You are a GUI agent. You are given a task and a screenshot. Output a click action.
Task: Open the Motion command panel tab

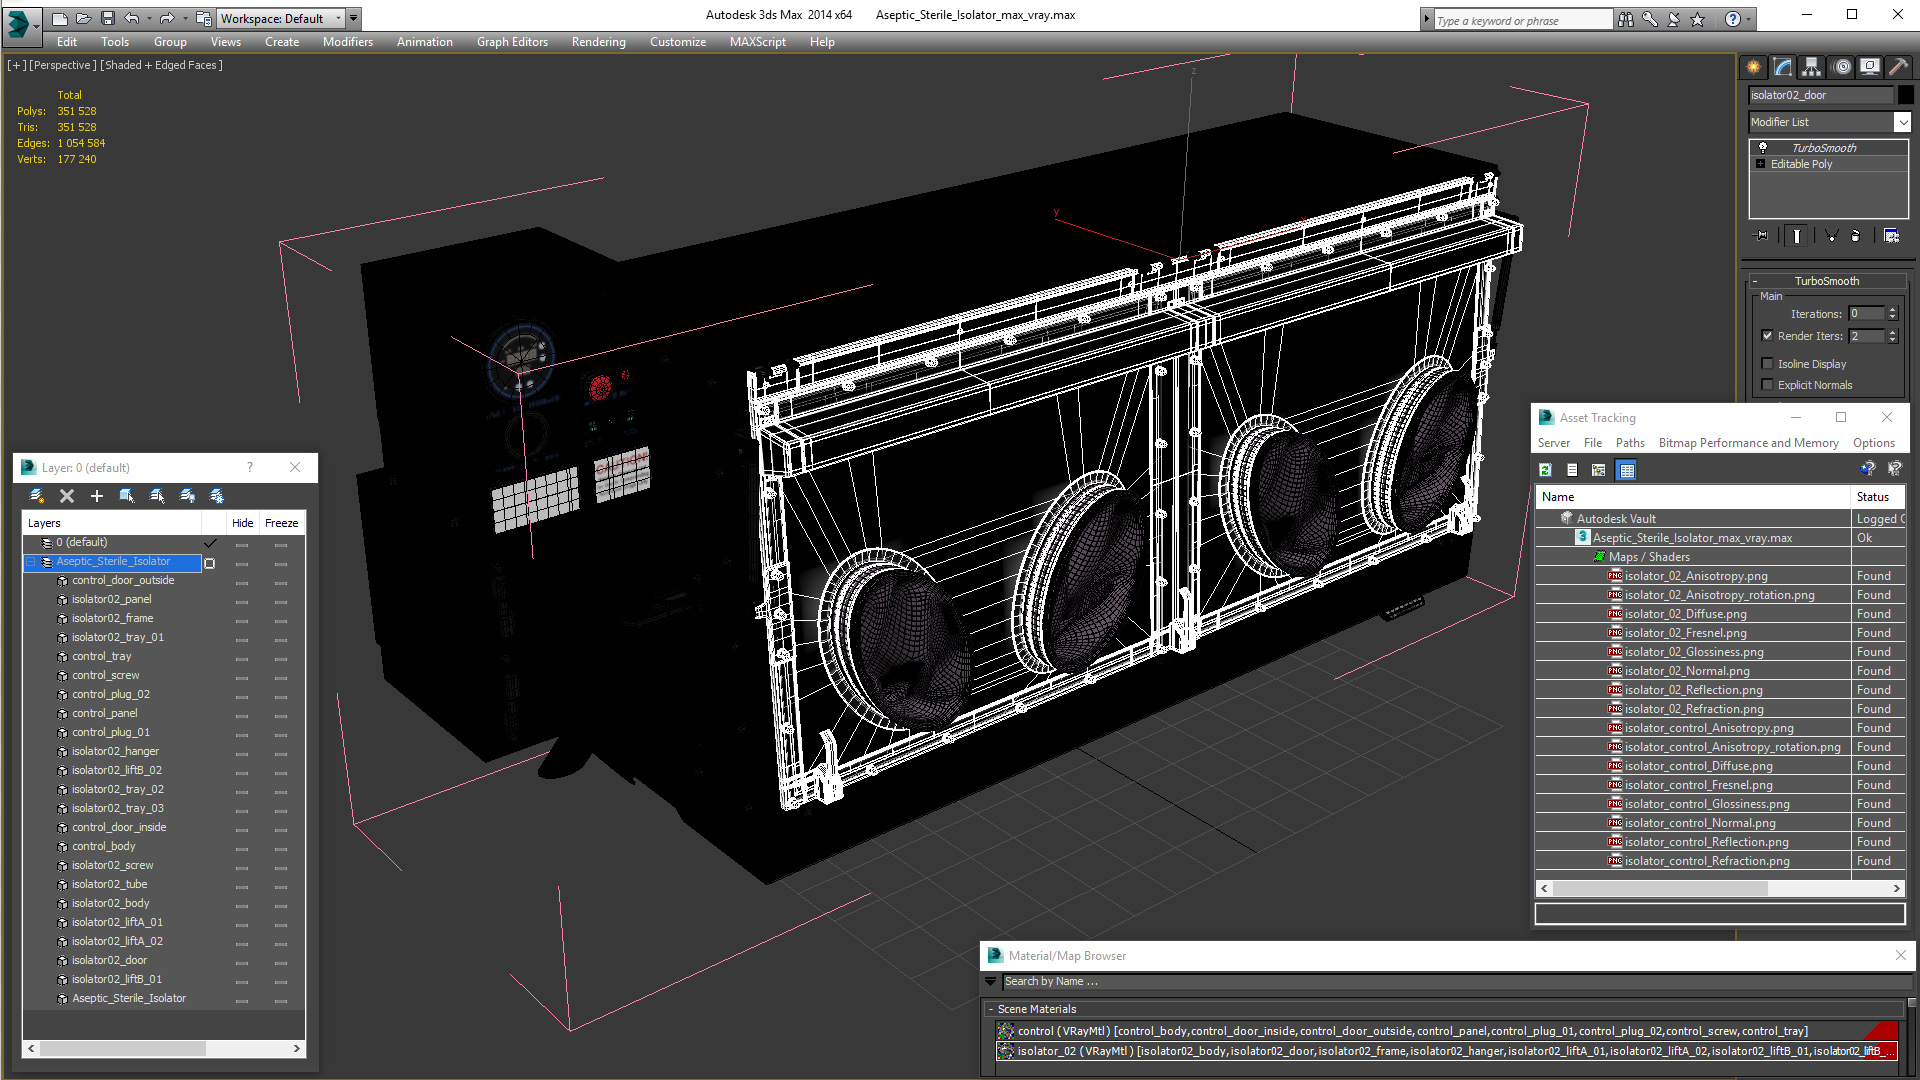click(x=1842, y=67)
